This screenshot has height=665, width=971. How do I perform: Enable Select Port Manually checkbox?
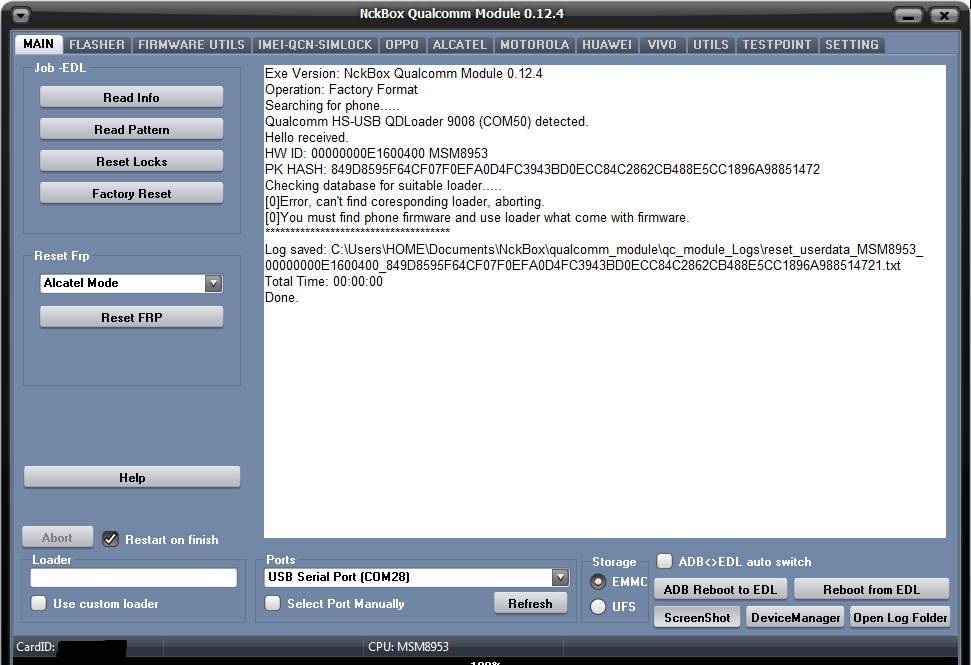coord(272,603)
